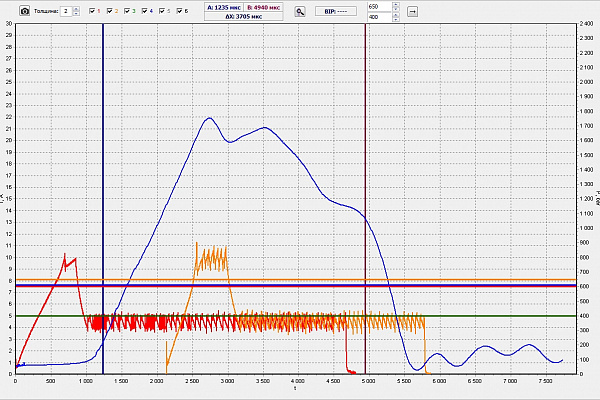Click the BIP readout button
This screenshot has width=600, height=400.
(x=336, y=11)
